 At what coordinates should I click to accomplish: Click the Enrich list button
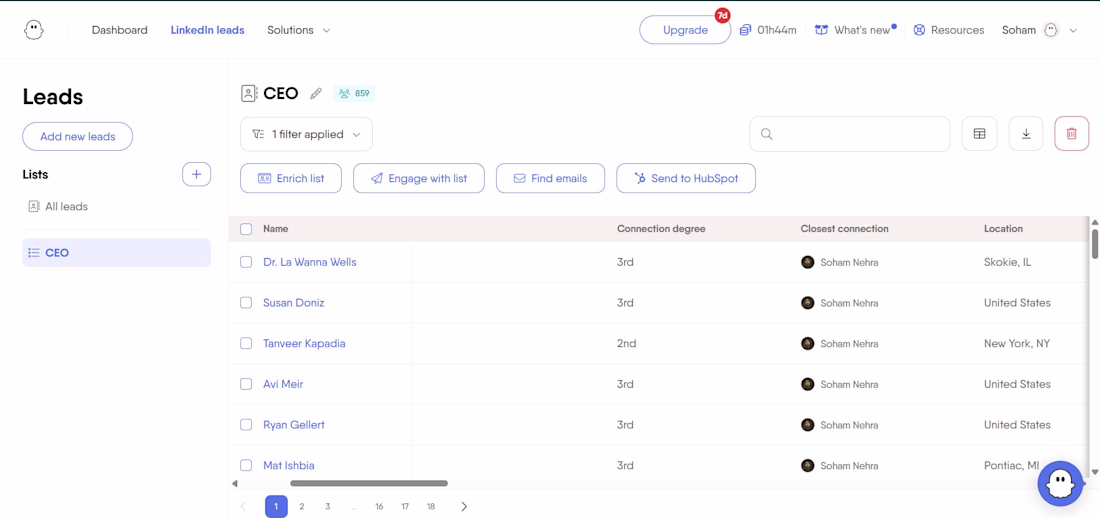point(291,178)
